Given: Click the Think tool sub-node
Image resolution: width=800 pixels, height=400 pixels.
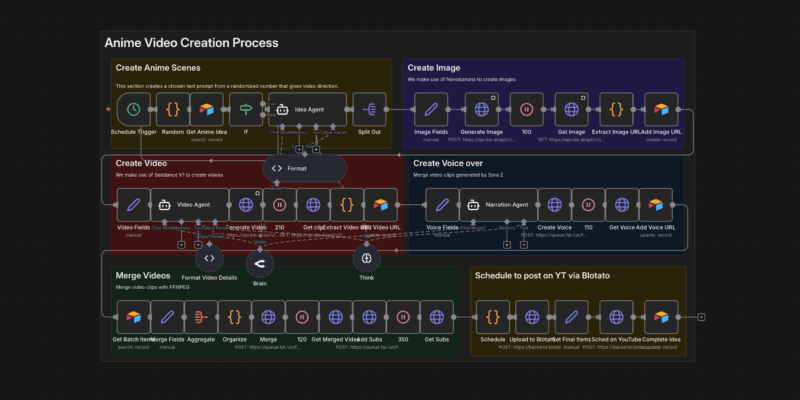Looking at the screenshot, I should (367, 259).
